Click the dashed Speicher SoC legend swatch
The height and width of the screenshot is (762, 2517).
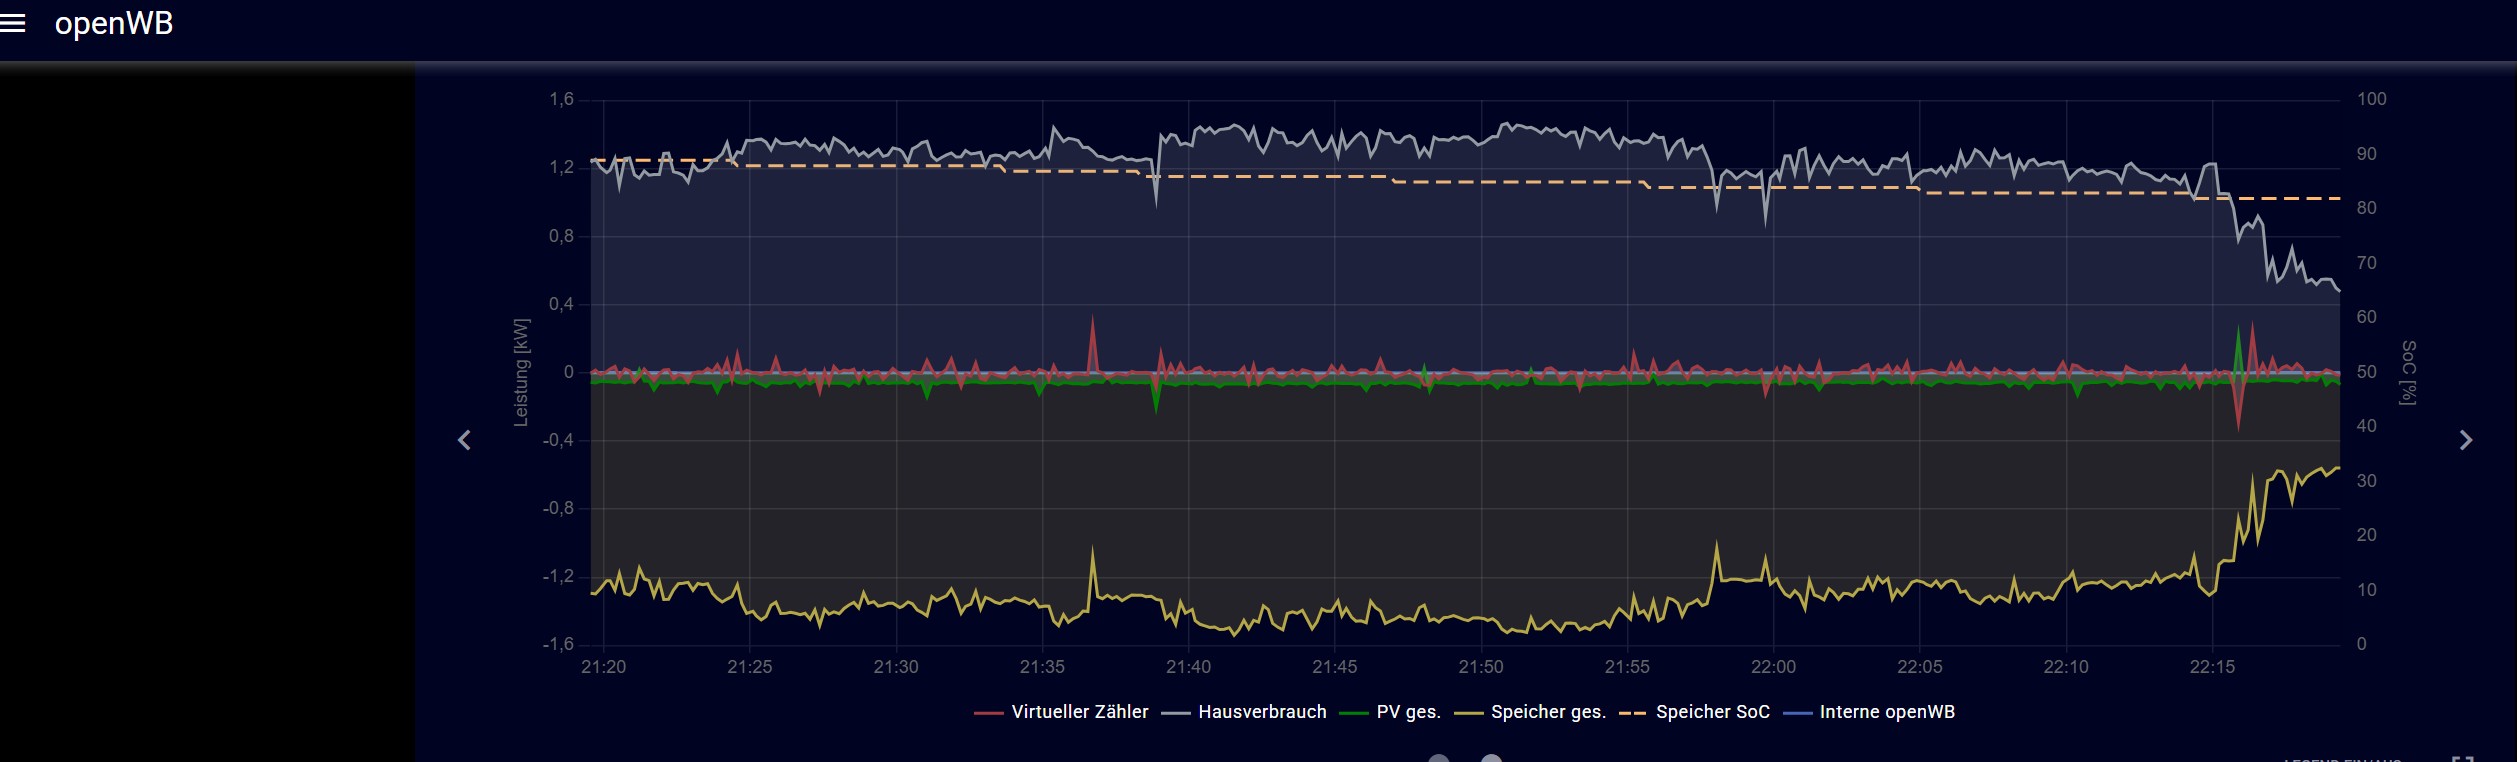click(x=1632, y=713)
